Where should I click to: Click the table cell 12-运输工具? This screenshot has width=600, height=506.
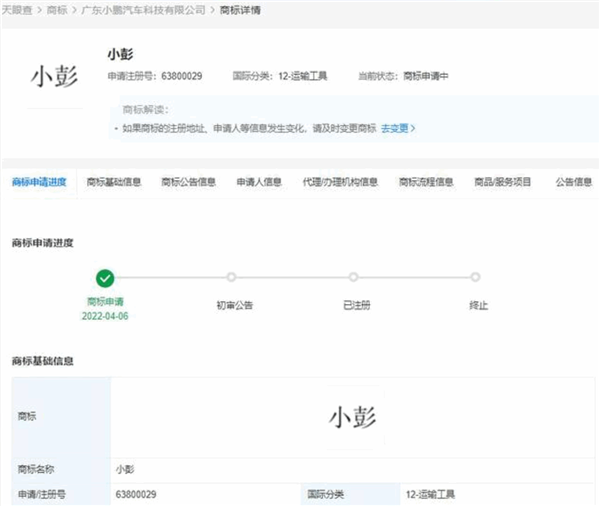click(x=497, y=494)
